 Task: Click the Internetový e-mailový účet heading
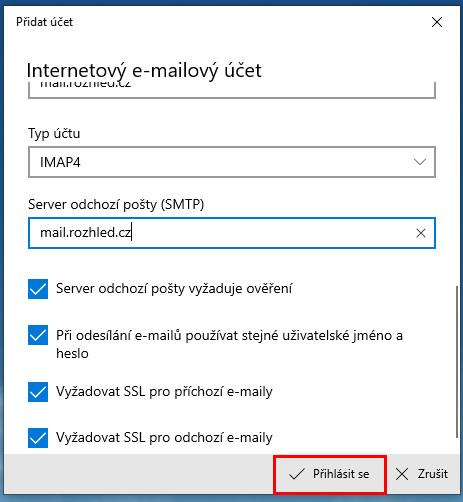coord(144,71)
